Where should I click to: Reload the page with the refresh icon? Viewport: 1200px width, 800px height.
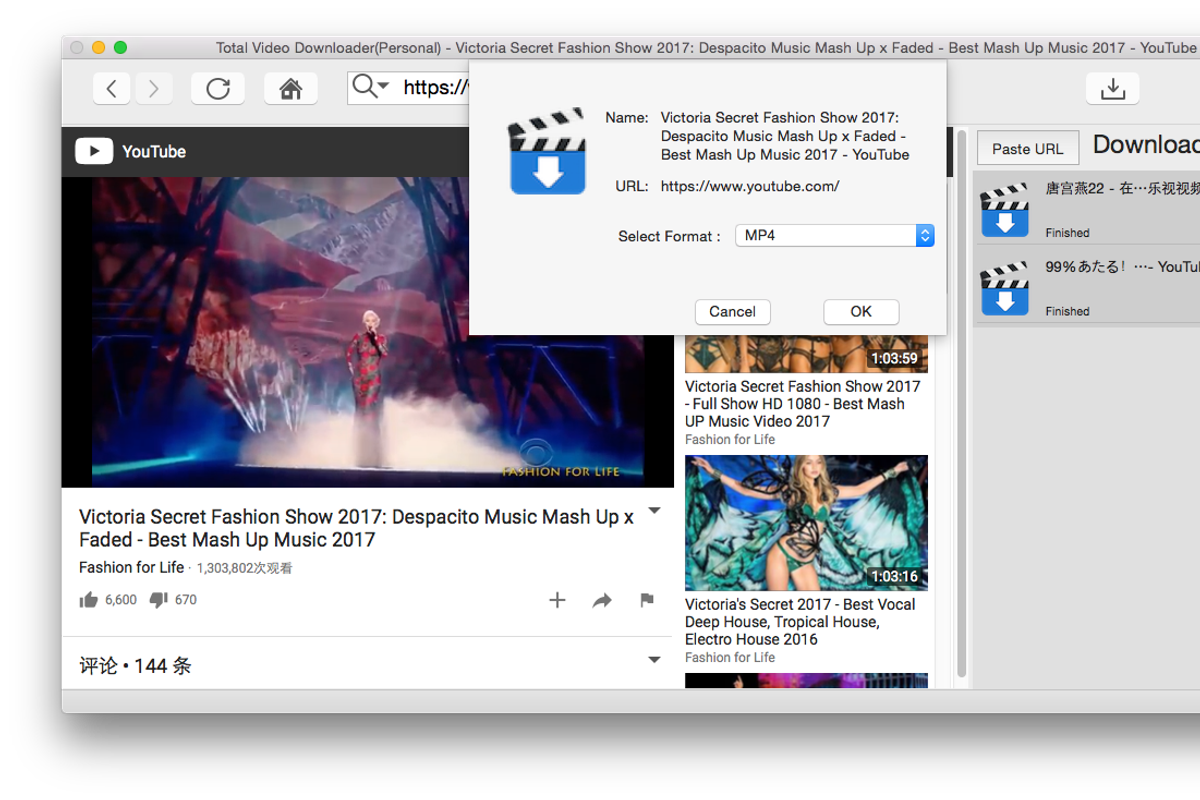pos(218,89)
